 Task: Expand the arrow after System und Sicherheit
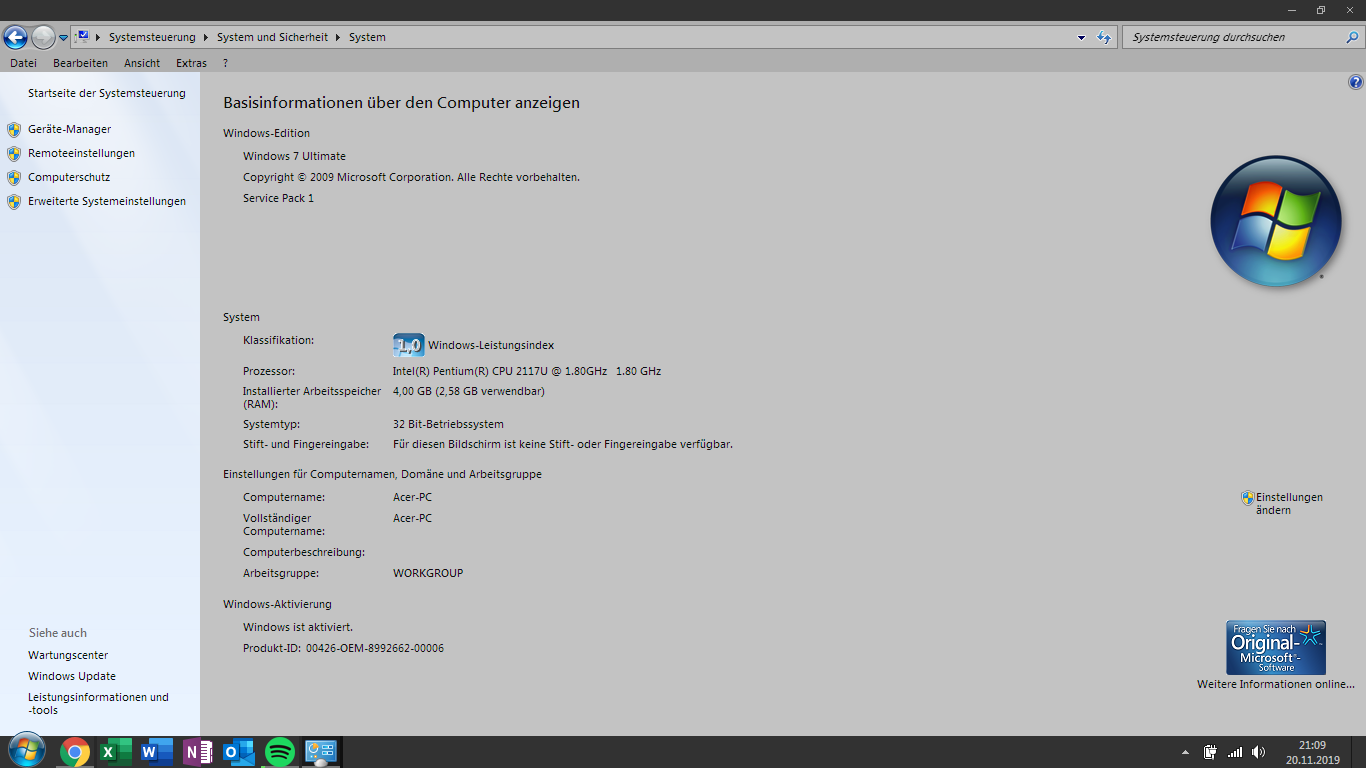(x=338, y=37)
